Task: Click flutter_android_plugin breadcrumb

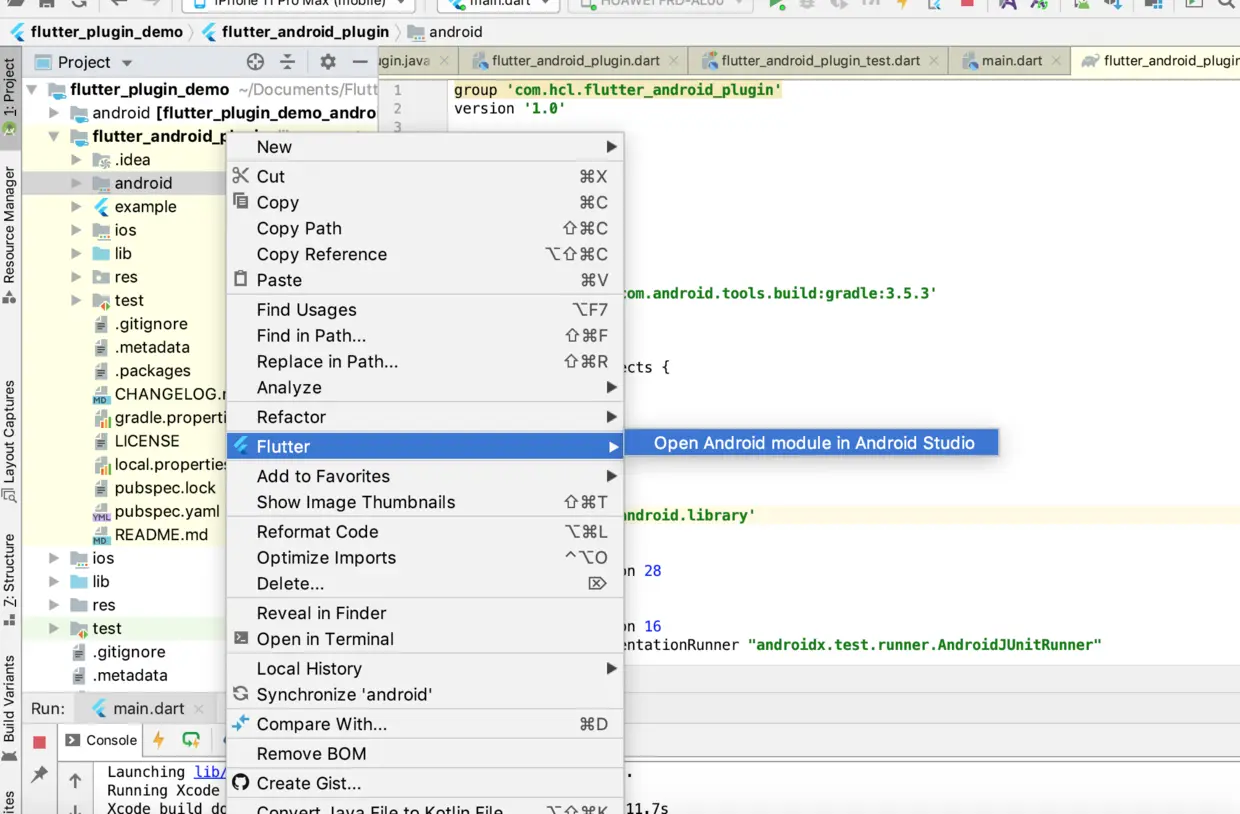Action: point(294,32)
